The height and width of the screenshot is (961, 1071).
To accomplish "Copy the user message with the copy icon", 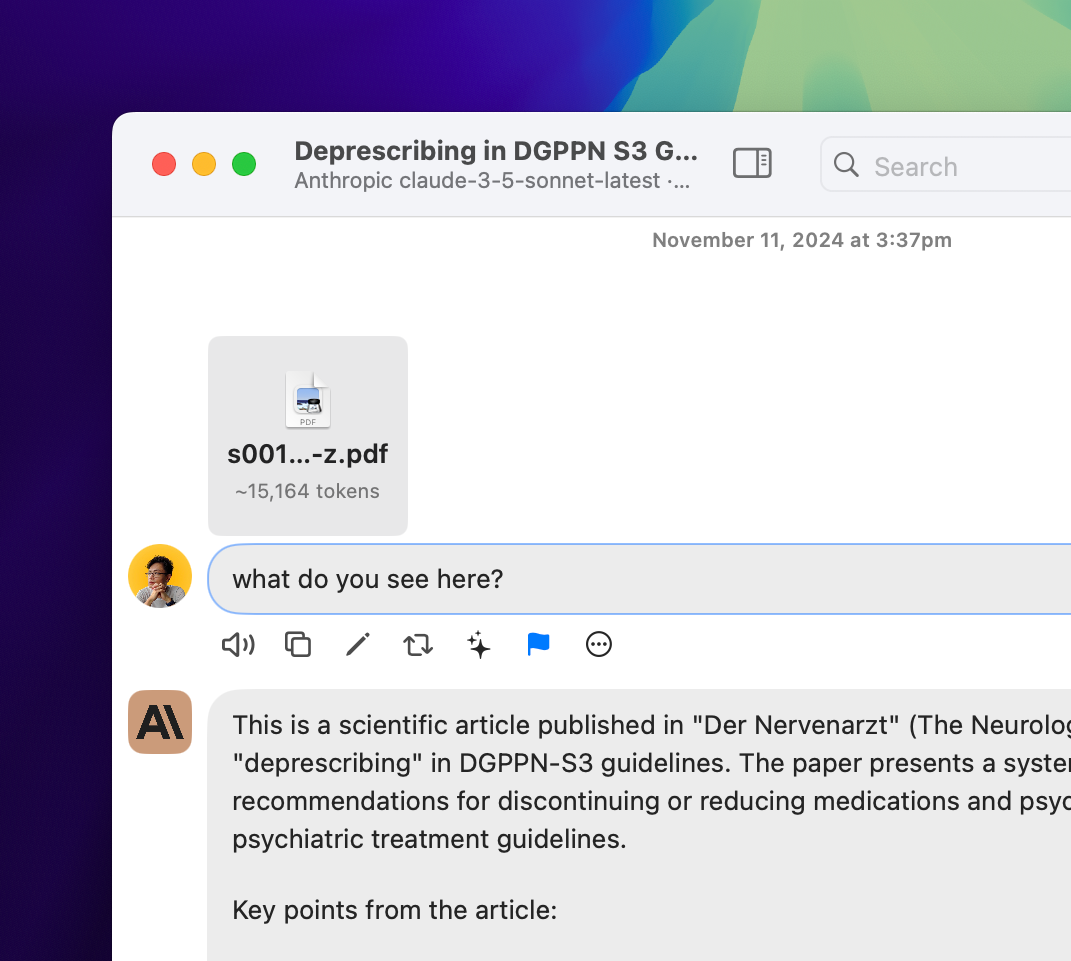I will tap(298, 645).
